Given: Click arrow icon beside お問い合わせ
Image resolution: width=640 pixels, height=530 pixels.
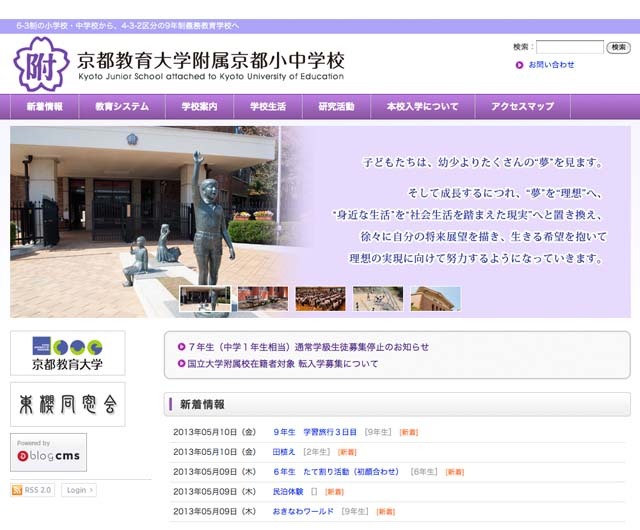Looking at the screenshot, I should [520, 65].
